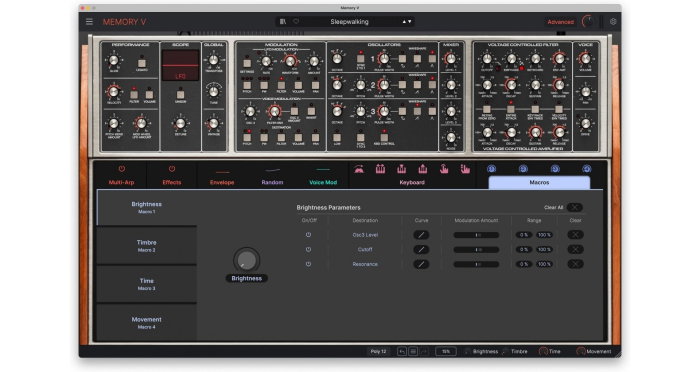Viewport: 700px width, 372px height.
Task: Click the fourth macro knob icon above Macros
Action: (587, 169)
